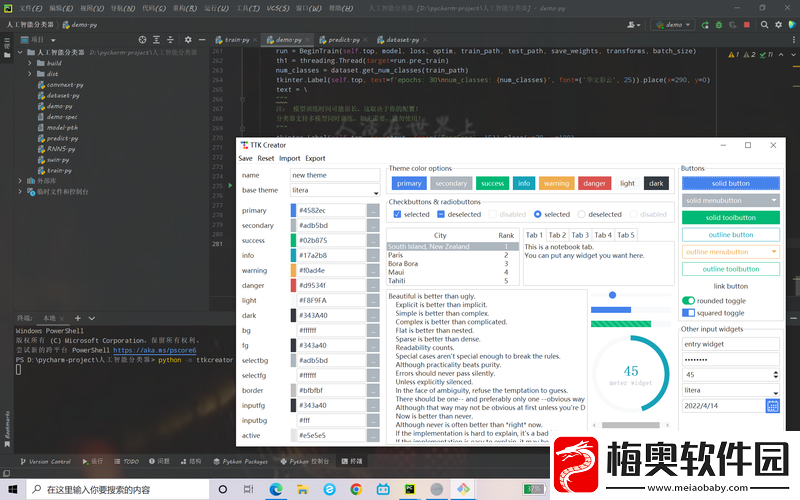This screenshot has width=800, height=500.
Task: Click collapse all icon in project panel
Action: (170, 39)
